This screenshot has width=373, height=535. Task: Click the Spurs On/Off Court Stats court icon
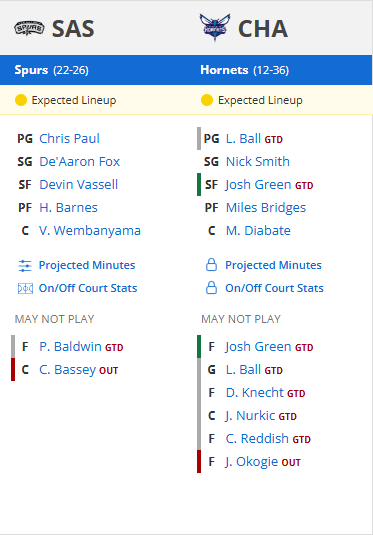pos(25,289)
